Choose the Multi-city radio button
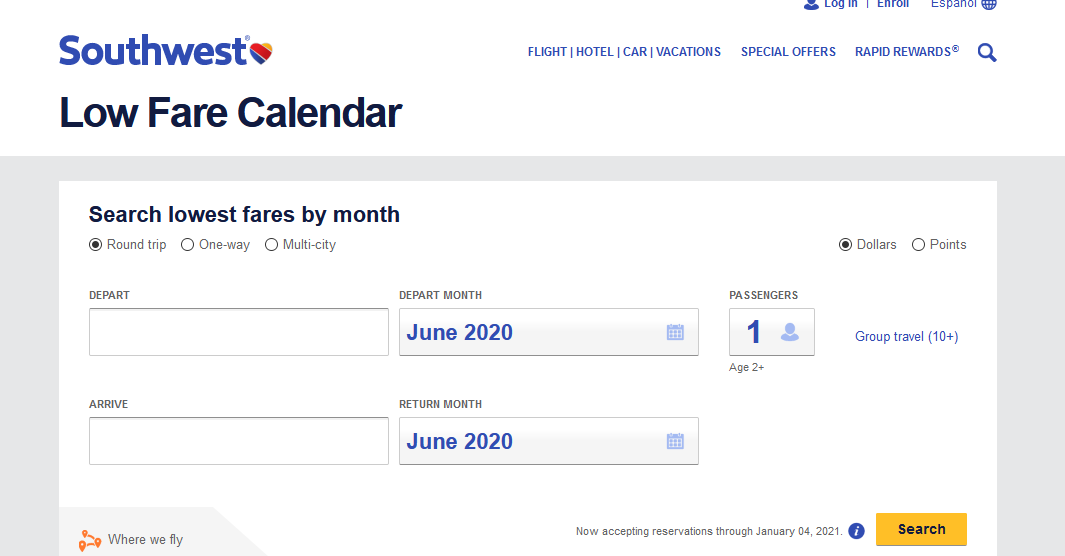 coord(271,244)
